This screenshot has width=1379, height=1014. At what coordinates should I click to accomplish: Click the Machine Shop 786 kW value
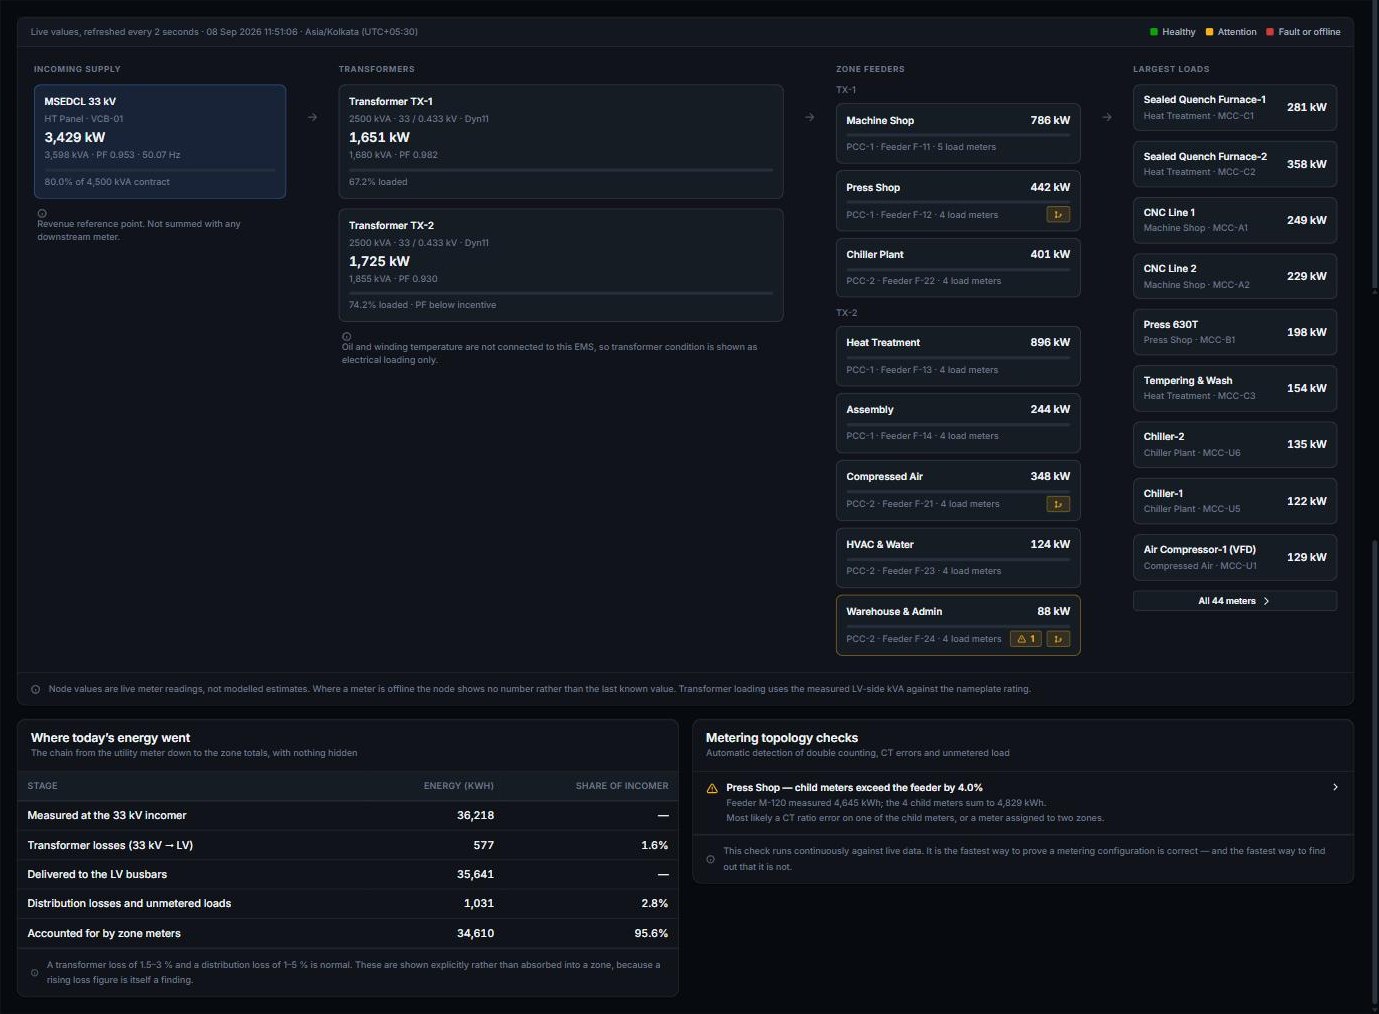click(1050, 120)
